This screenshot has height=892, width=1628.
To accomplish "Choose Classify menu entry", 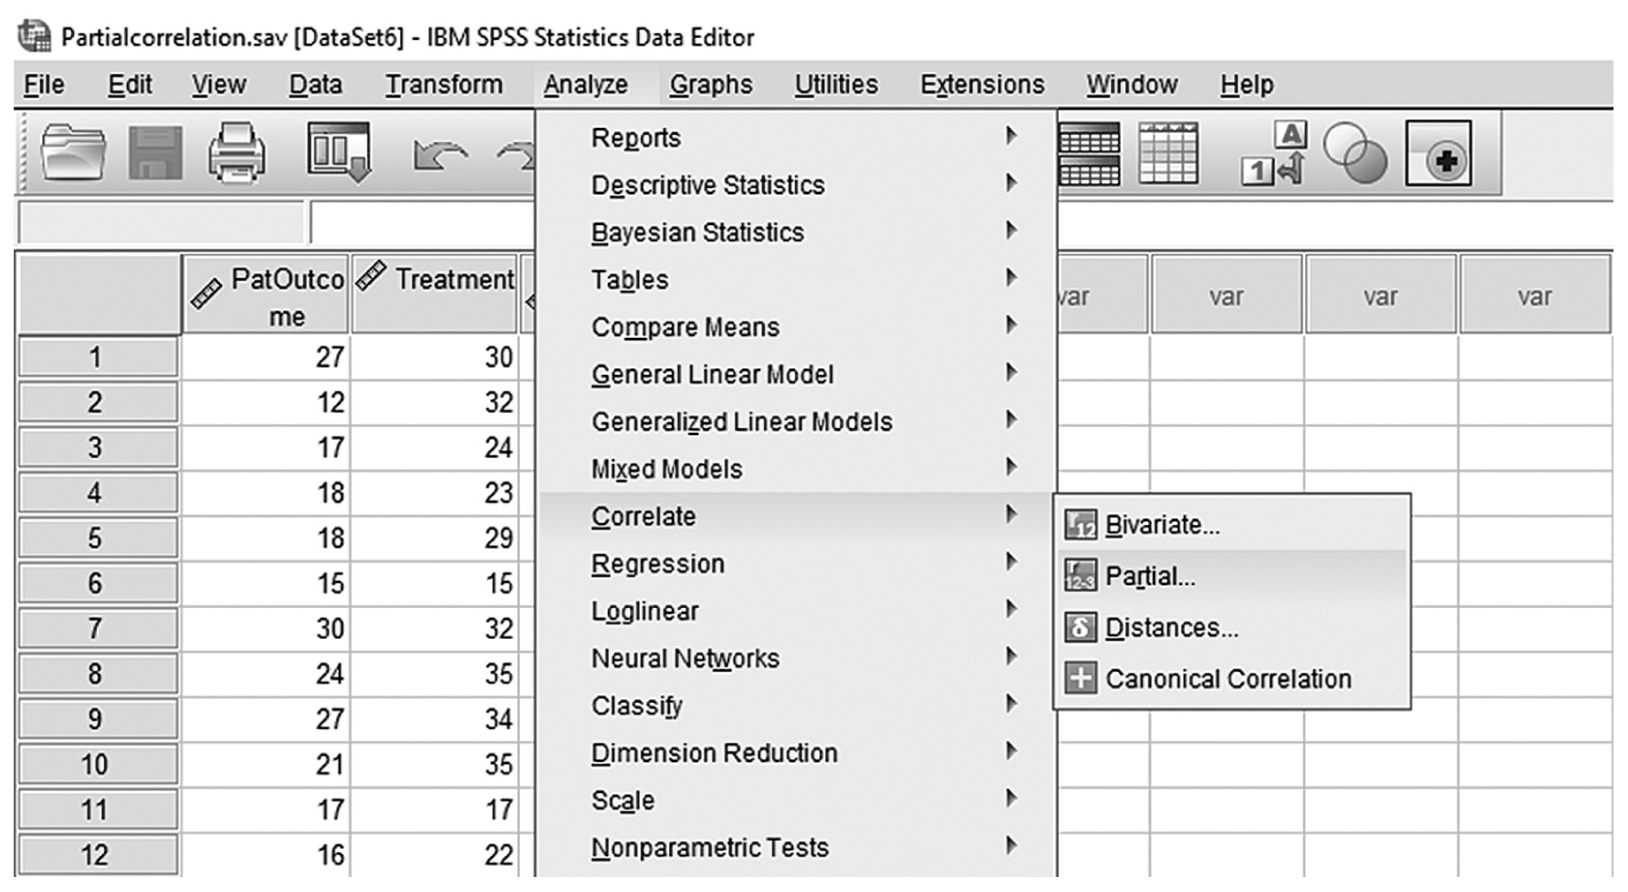I will pyautogui.click(x=796, y=706).
